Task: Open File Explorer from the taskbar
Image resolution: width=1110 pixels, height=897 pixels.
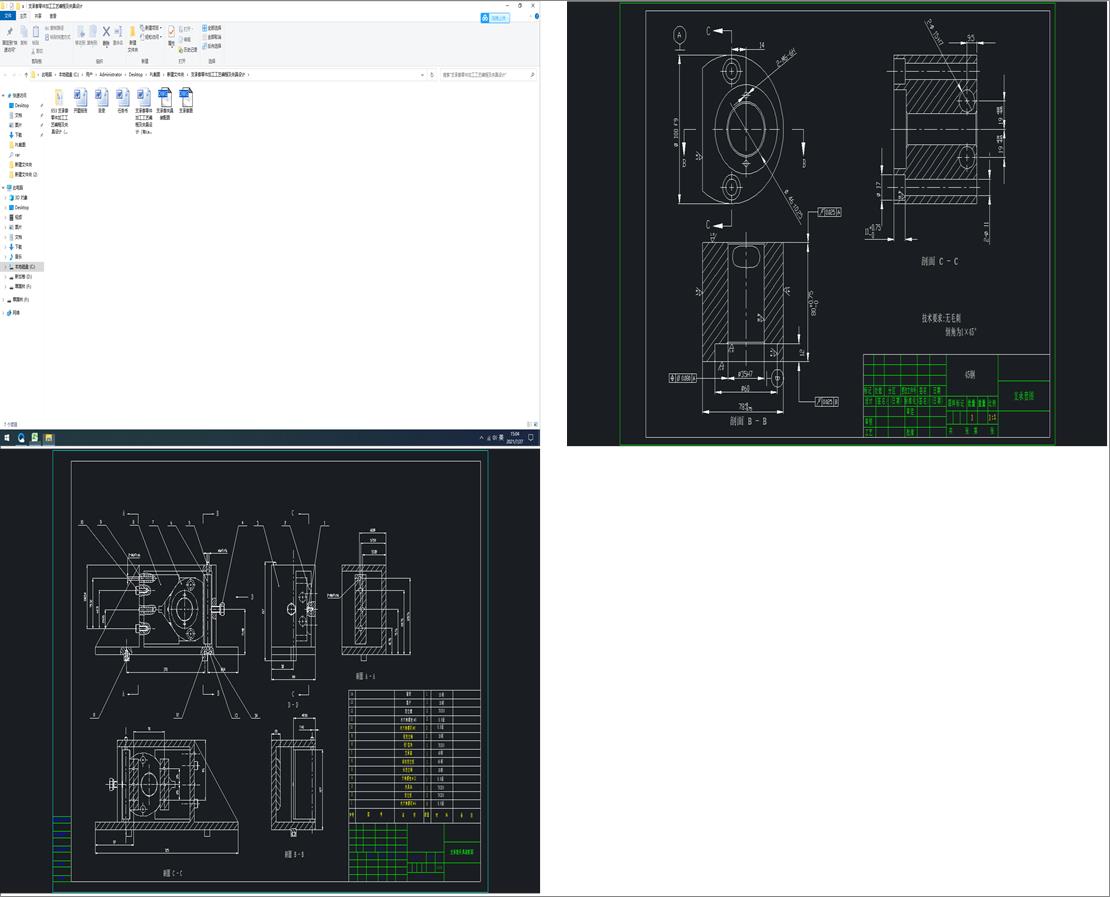Action: click(48, 438)
